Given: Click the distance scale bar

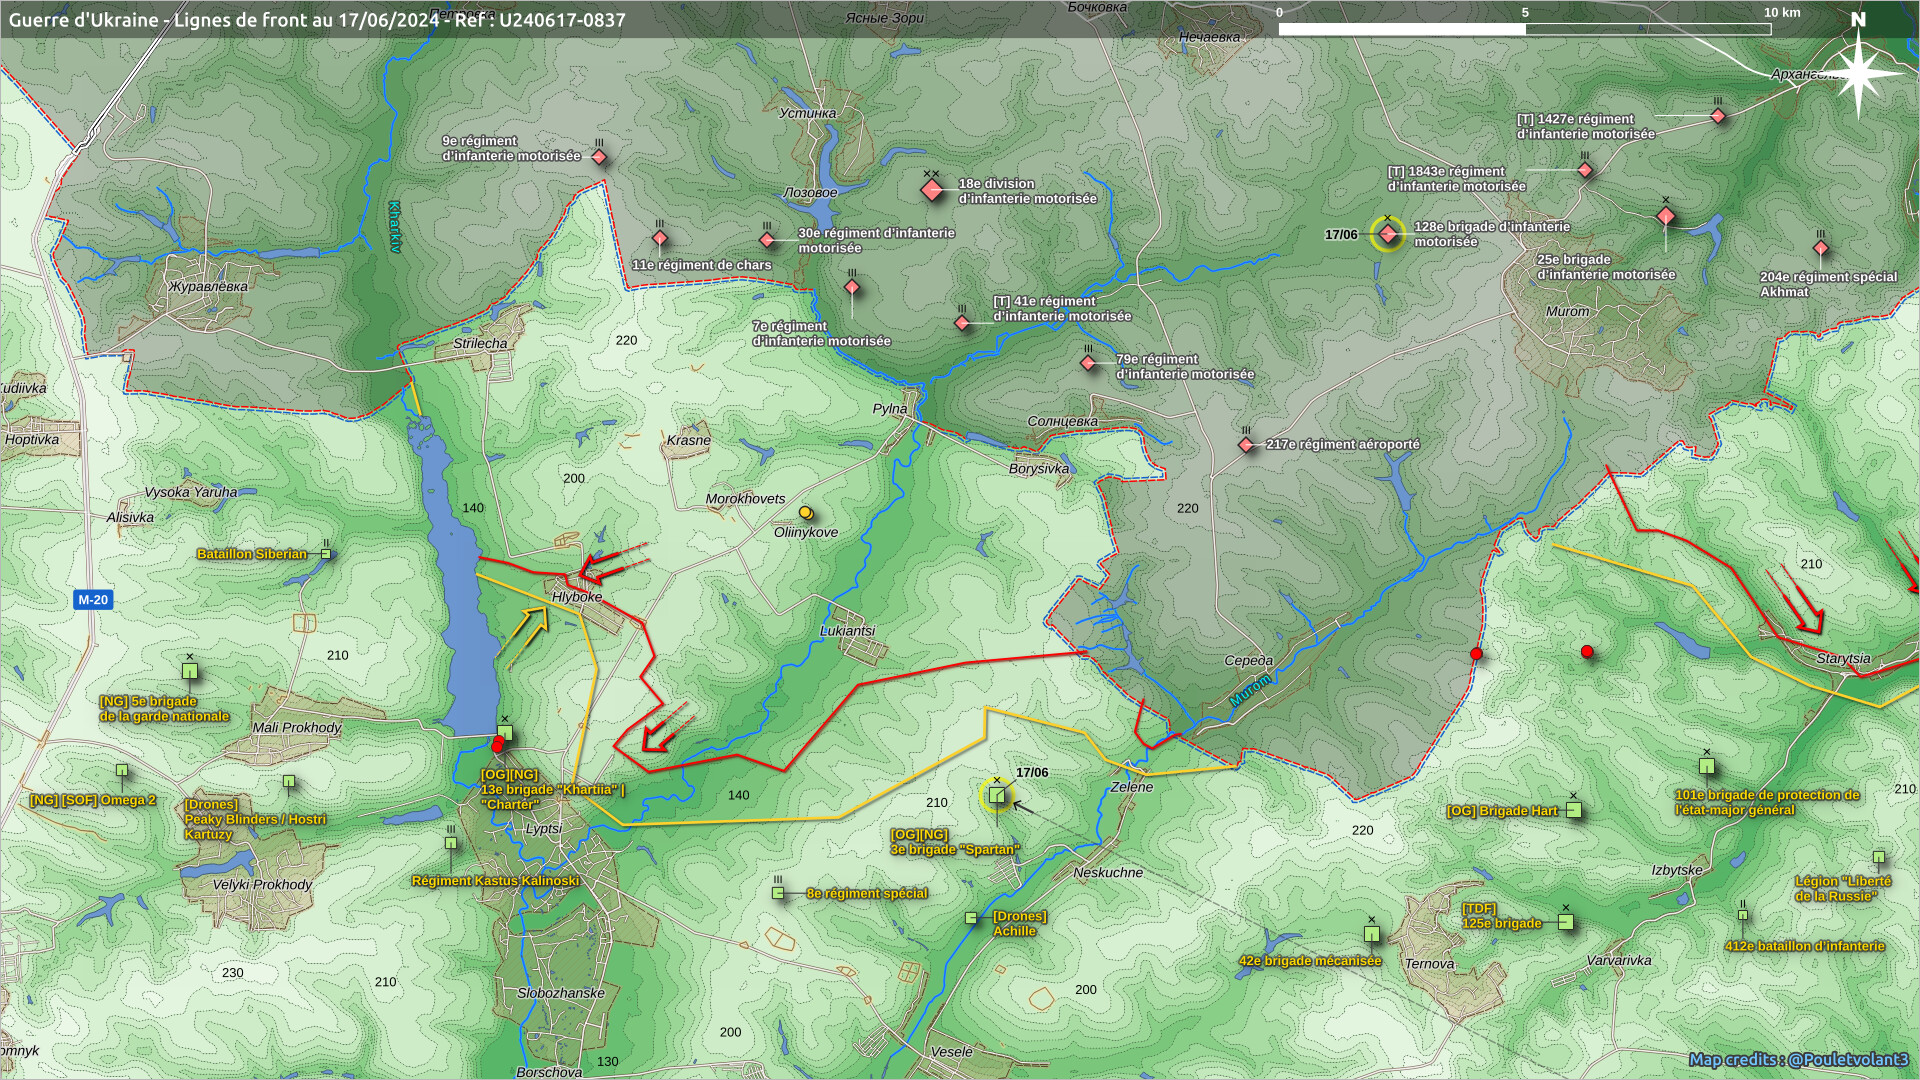Looking at the screenshot, I should coord(1524,29).
